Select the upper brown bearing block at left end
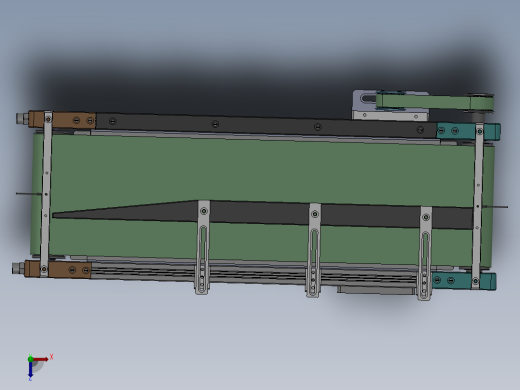The height and width of the screenshot is (390, 520). click(x=62, y=120)
